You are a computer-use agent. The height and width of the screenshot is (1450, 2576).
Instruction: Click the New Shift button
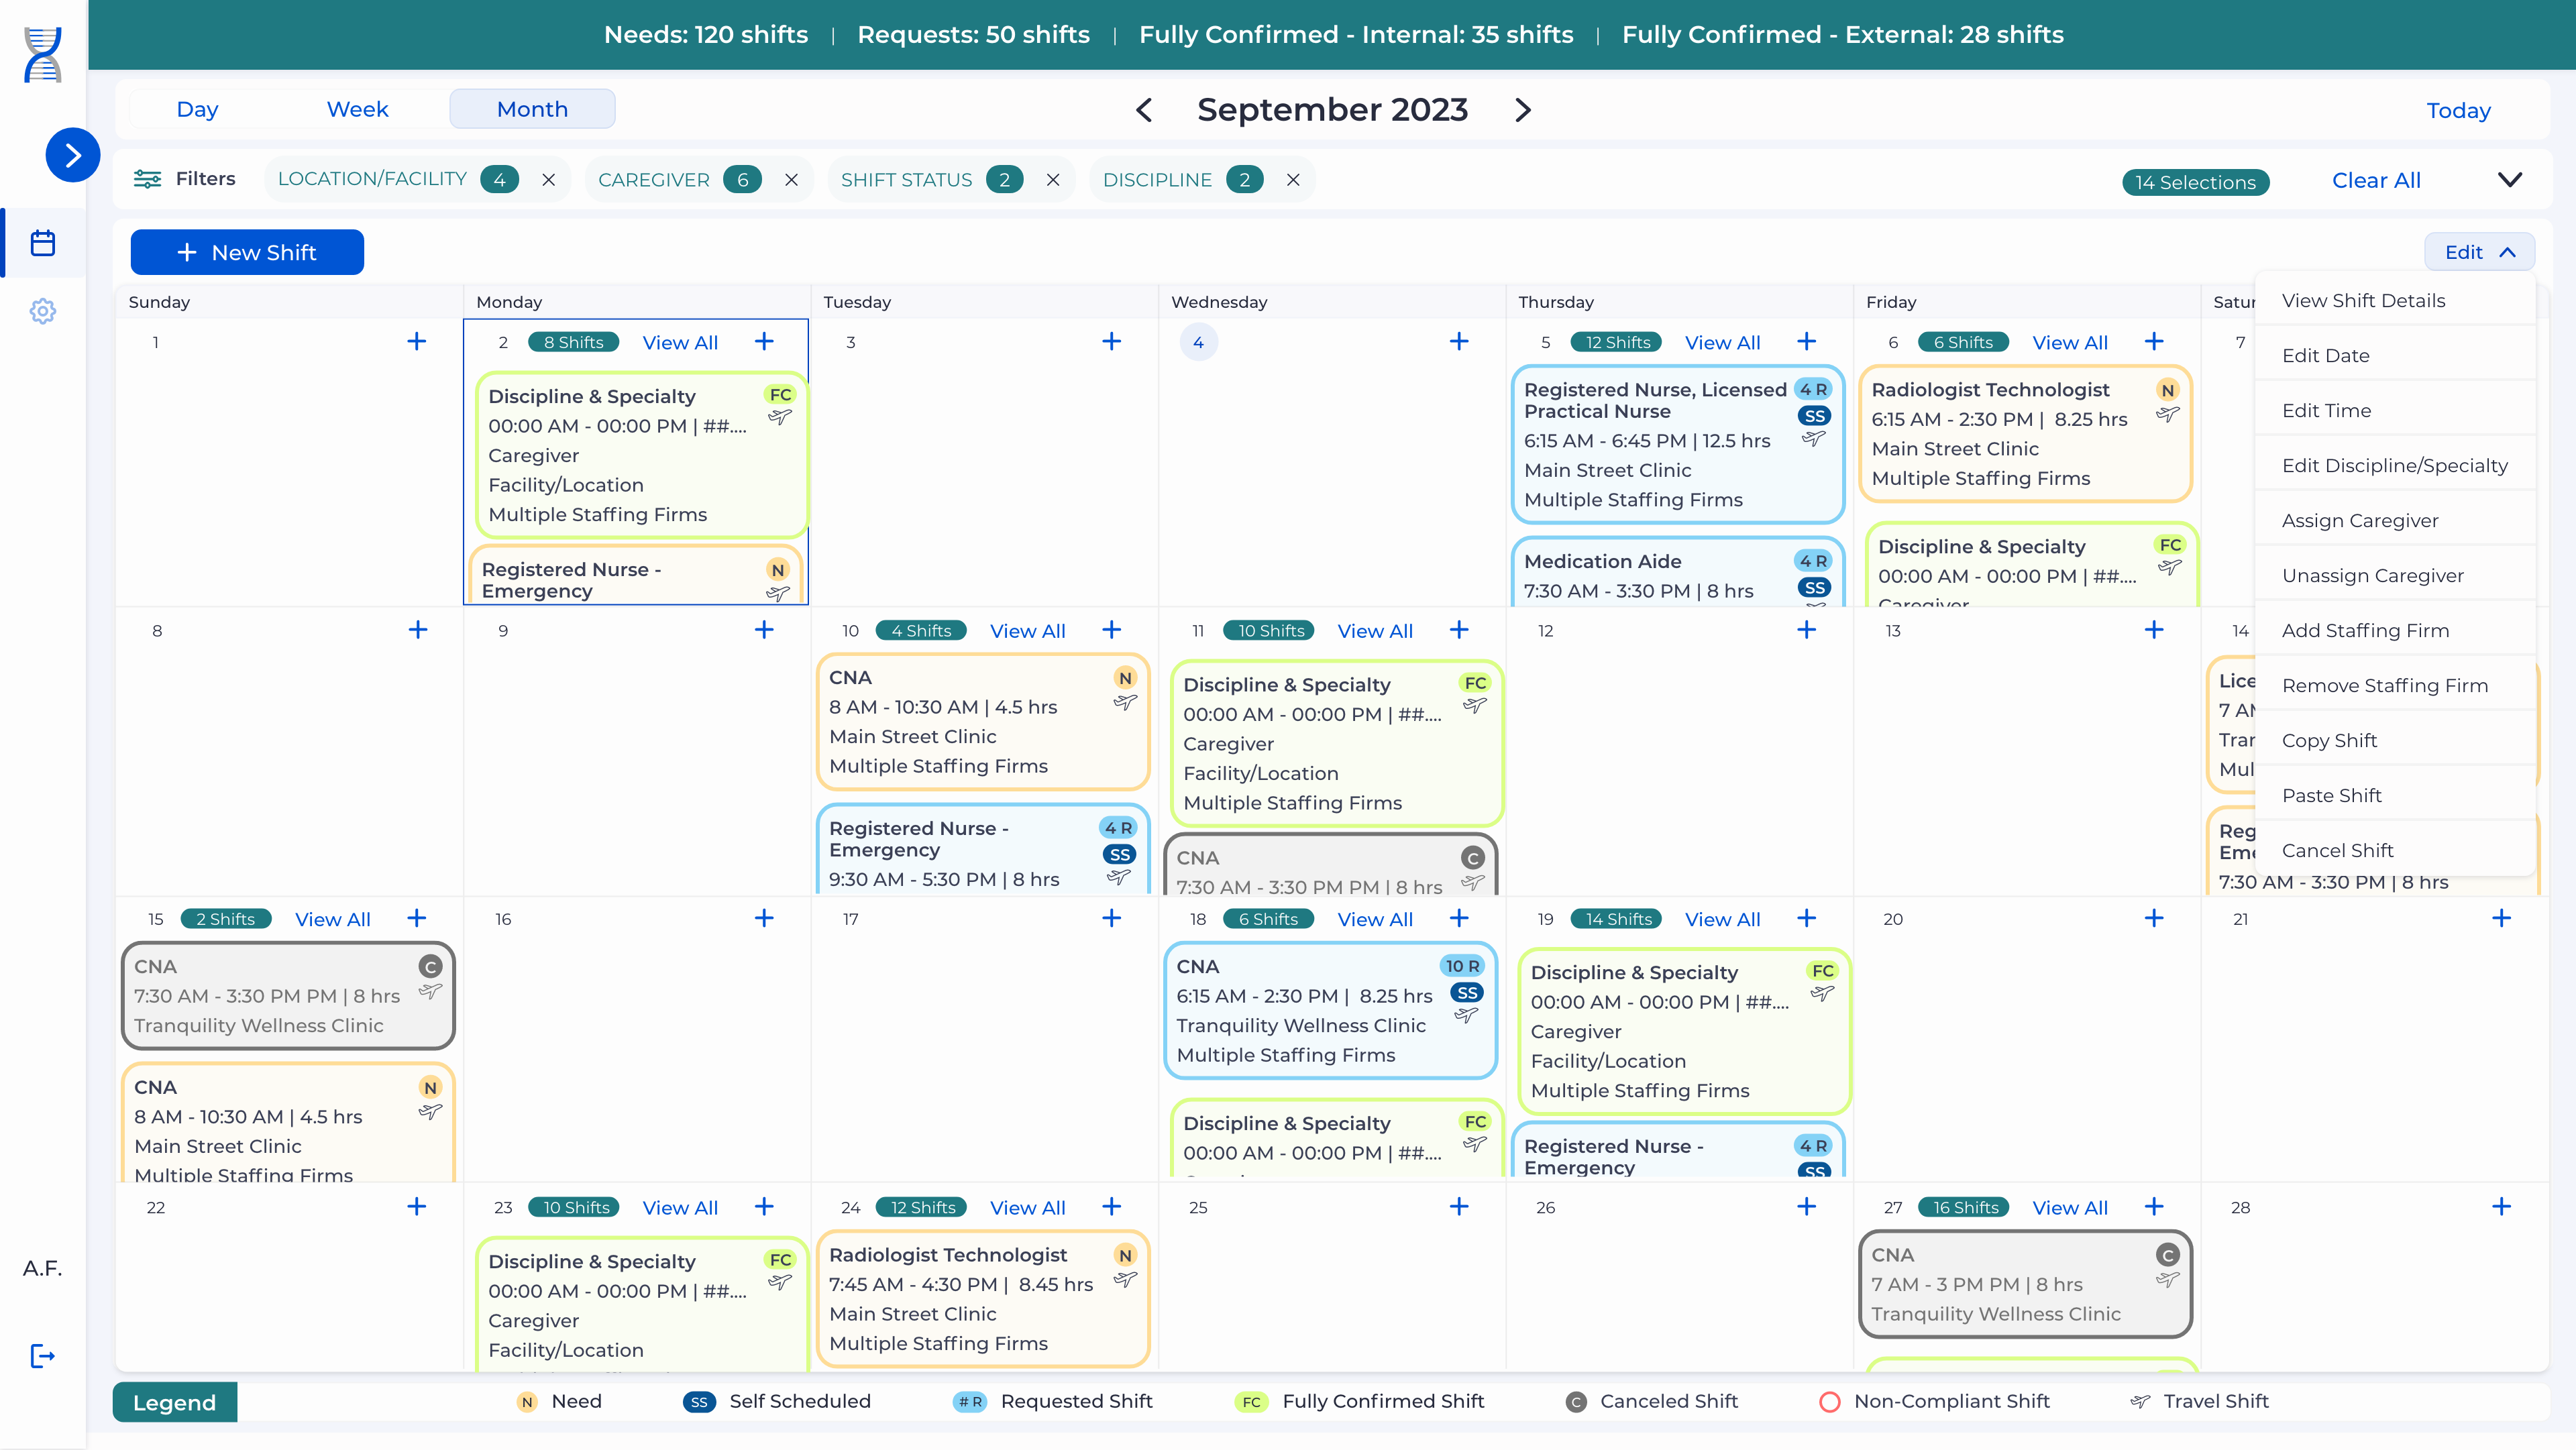[247, 252]
